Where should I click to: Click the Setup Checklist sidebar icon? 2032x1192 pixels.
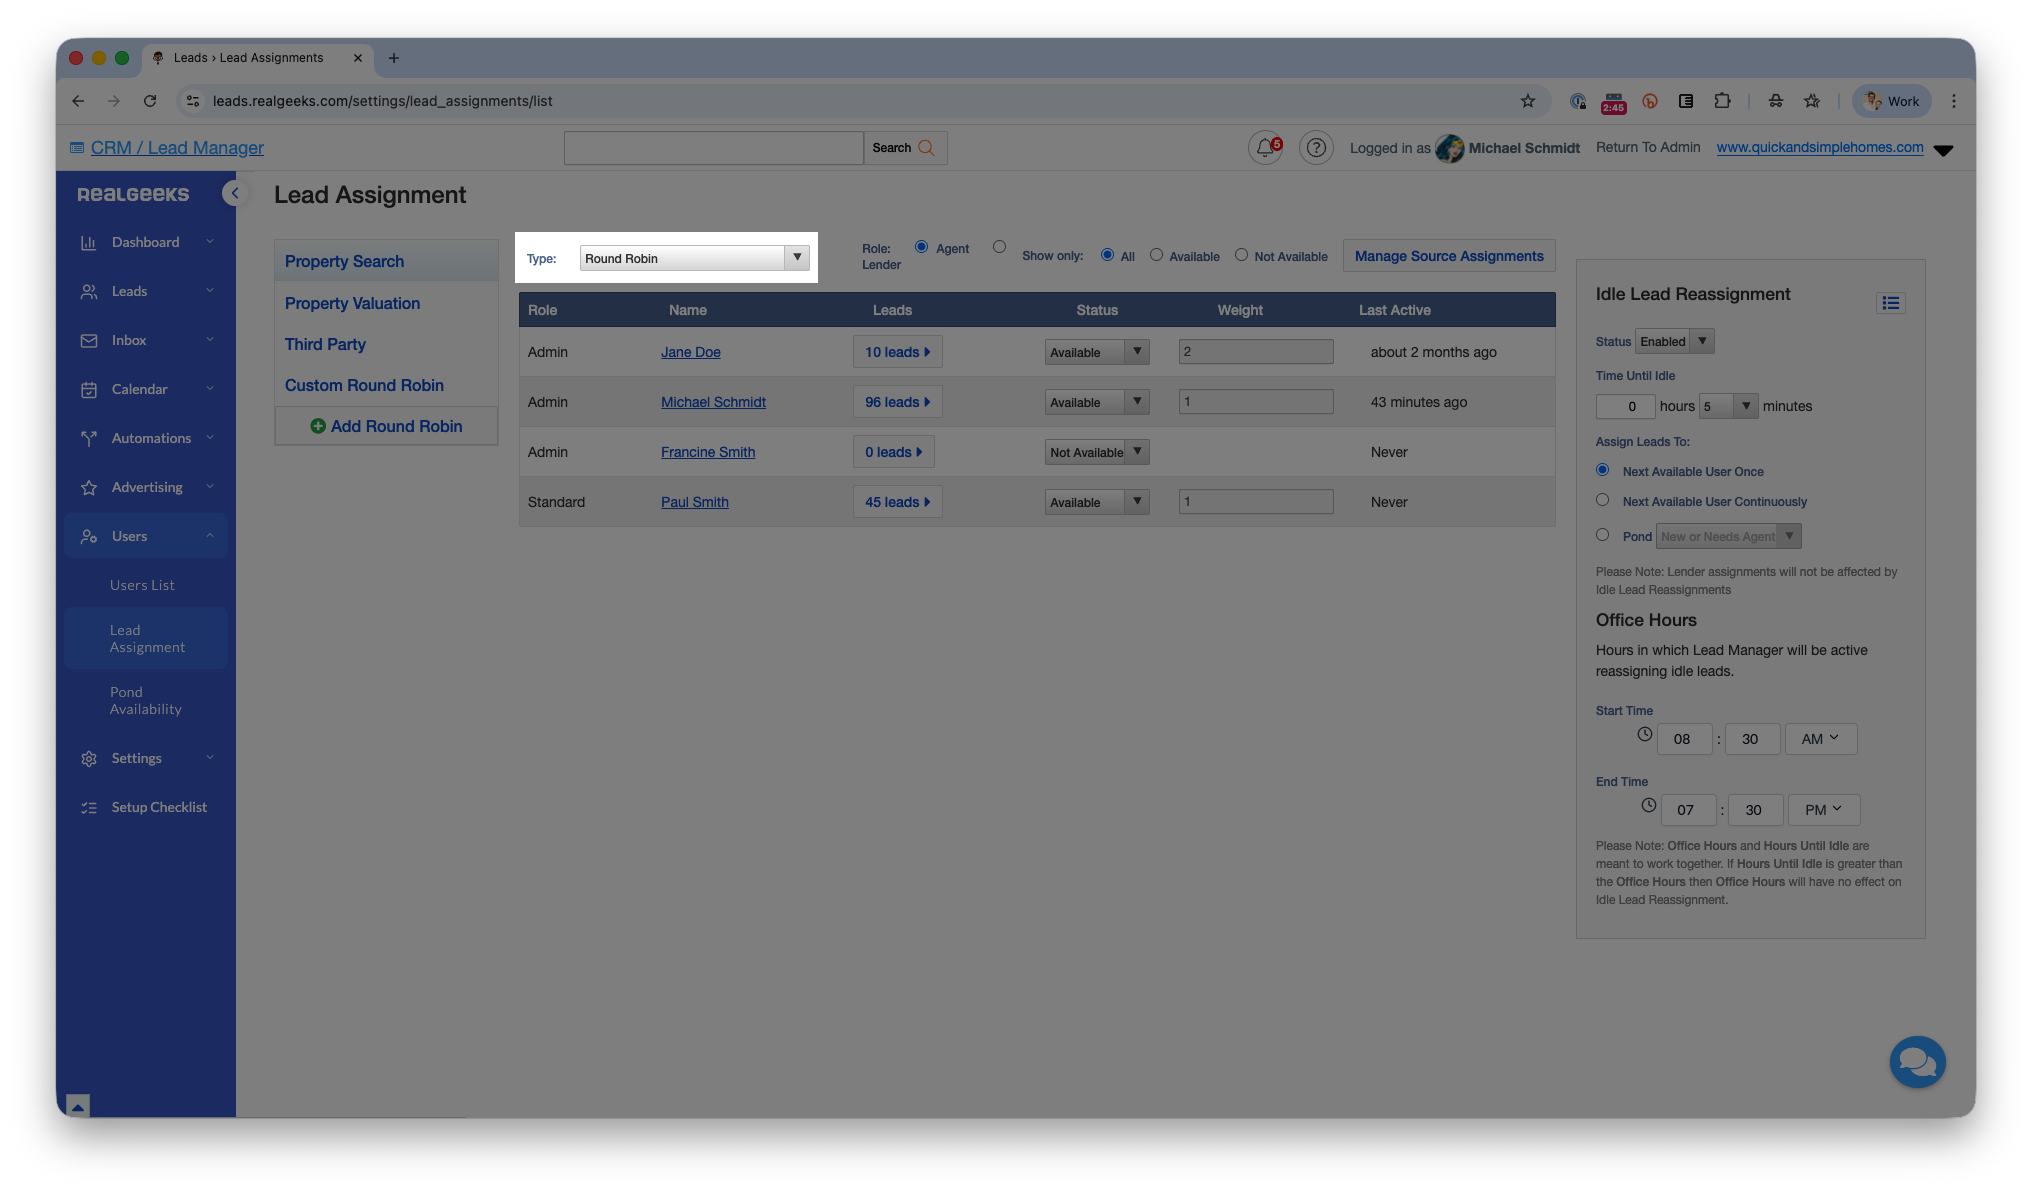tap(89, 808)
